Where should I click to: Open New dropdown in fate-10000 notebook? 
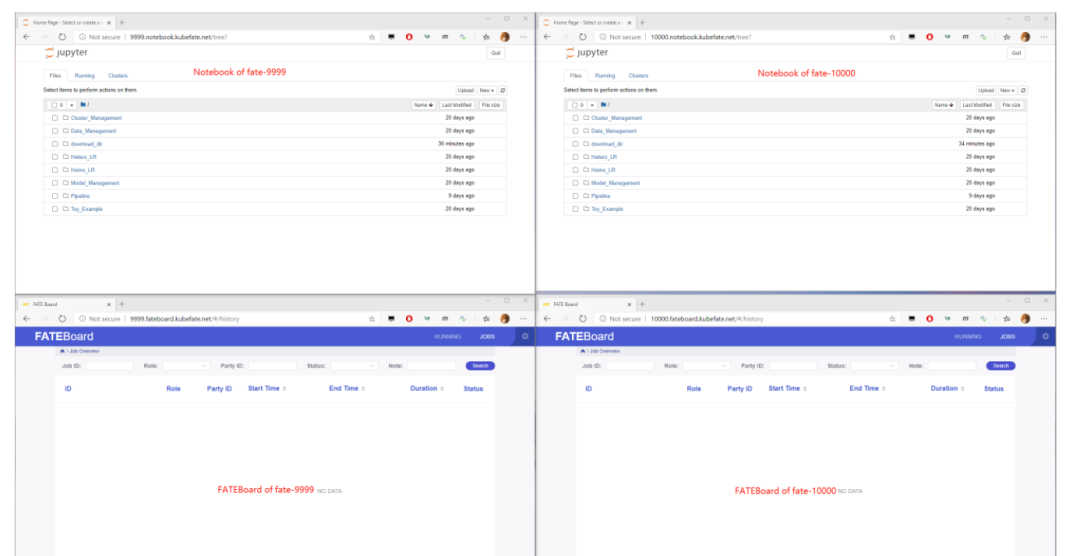coord(1008,90)
